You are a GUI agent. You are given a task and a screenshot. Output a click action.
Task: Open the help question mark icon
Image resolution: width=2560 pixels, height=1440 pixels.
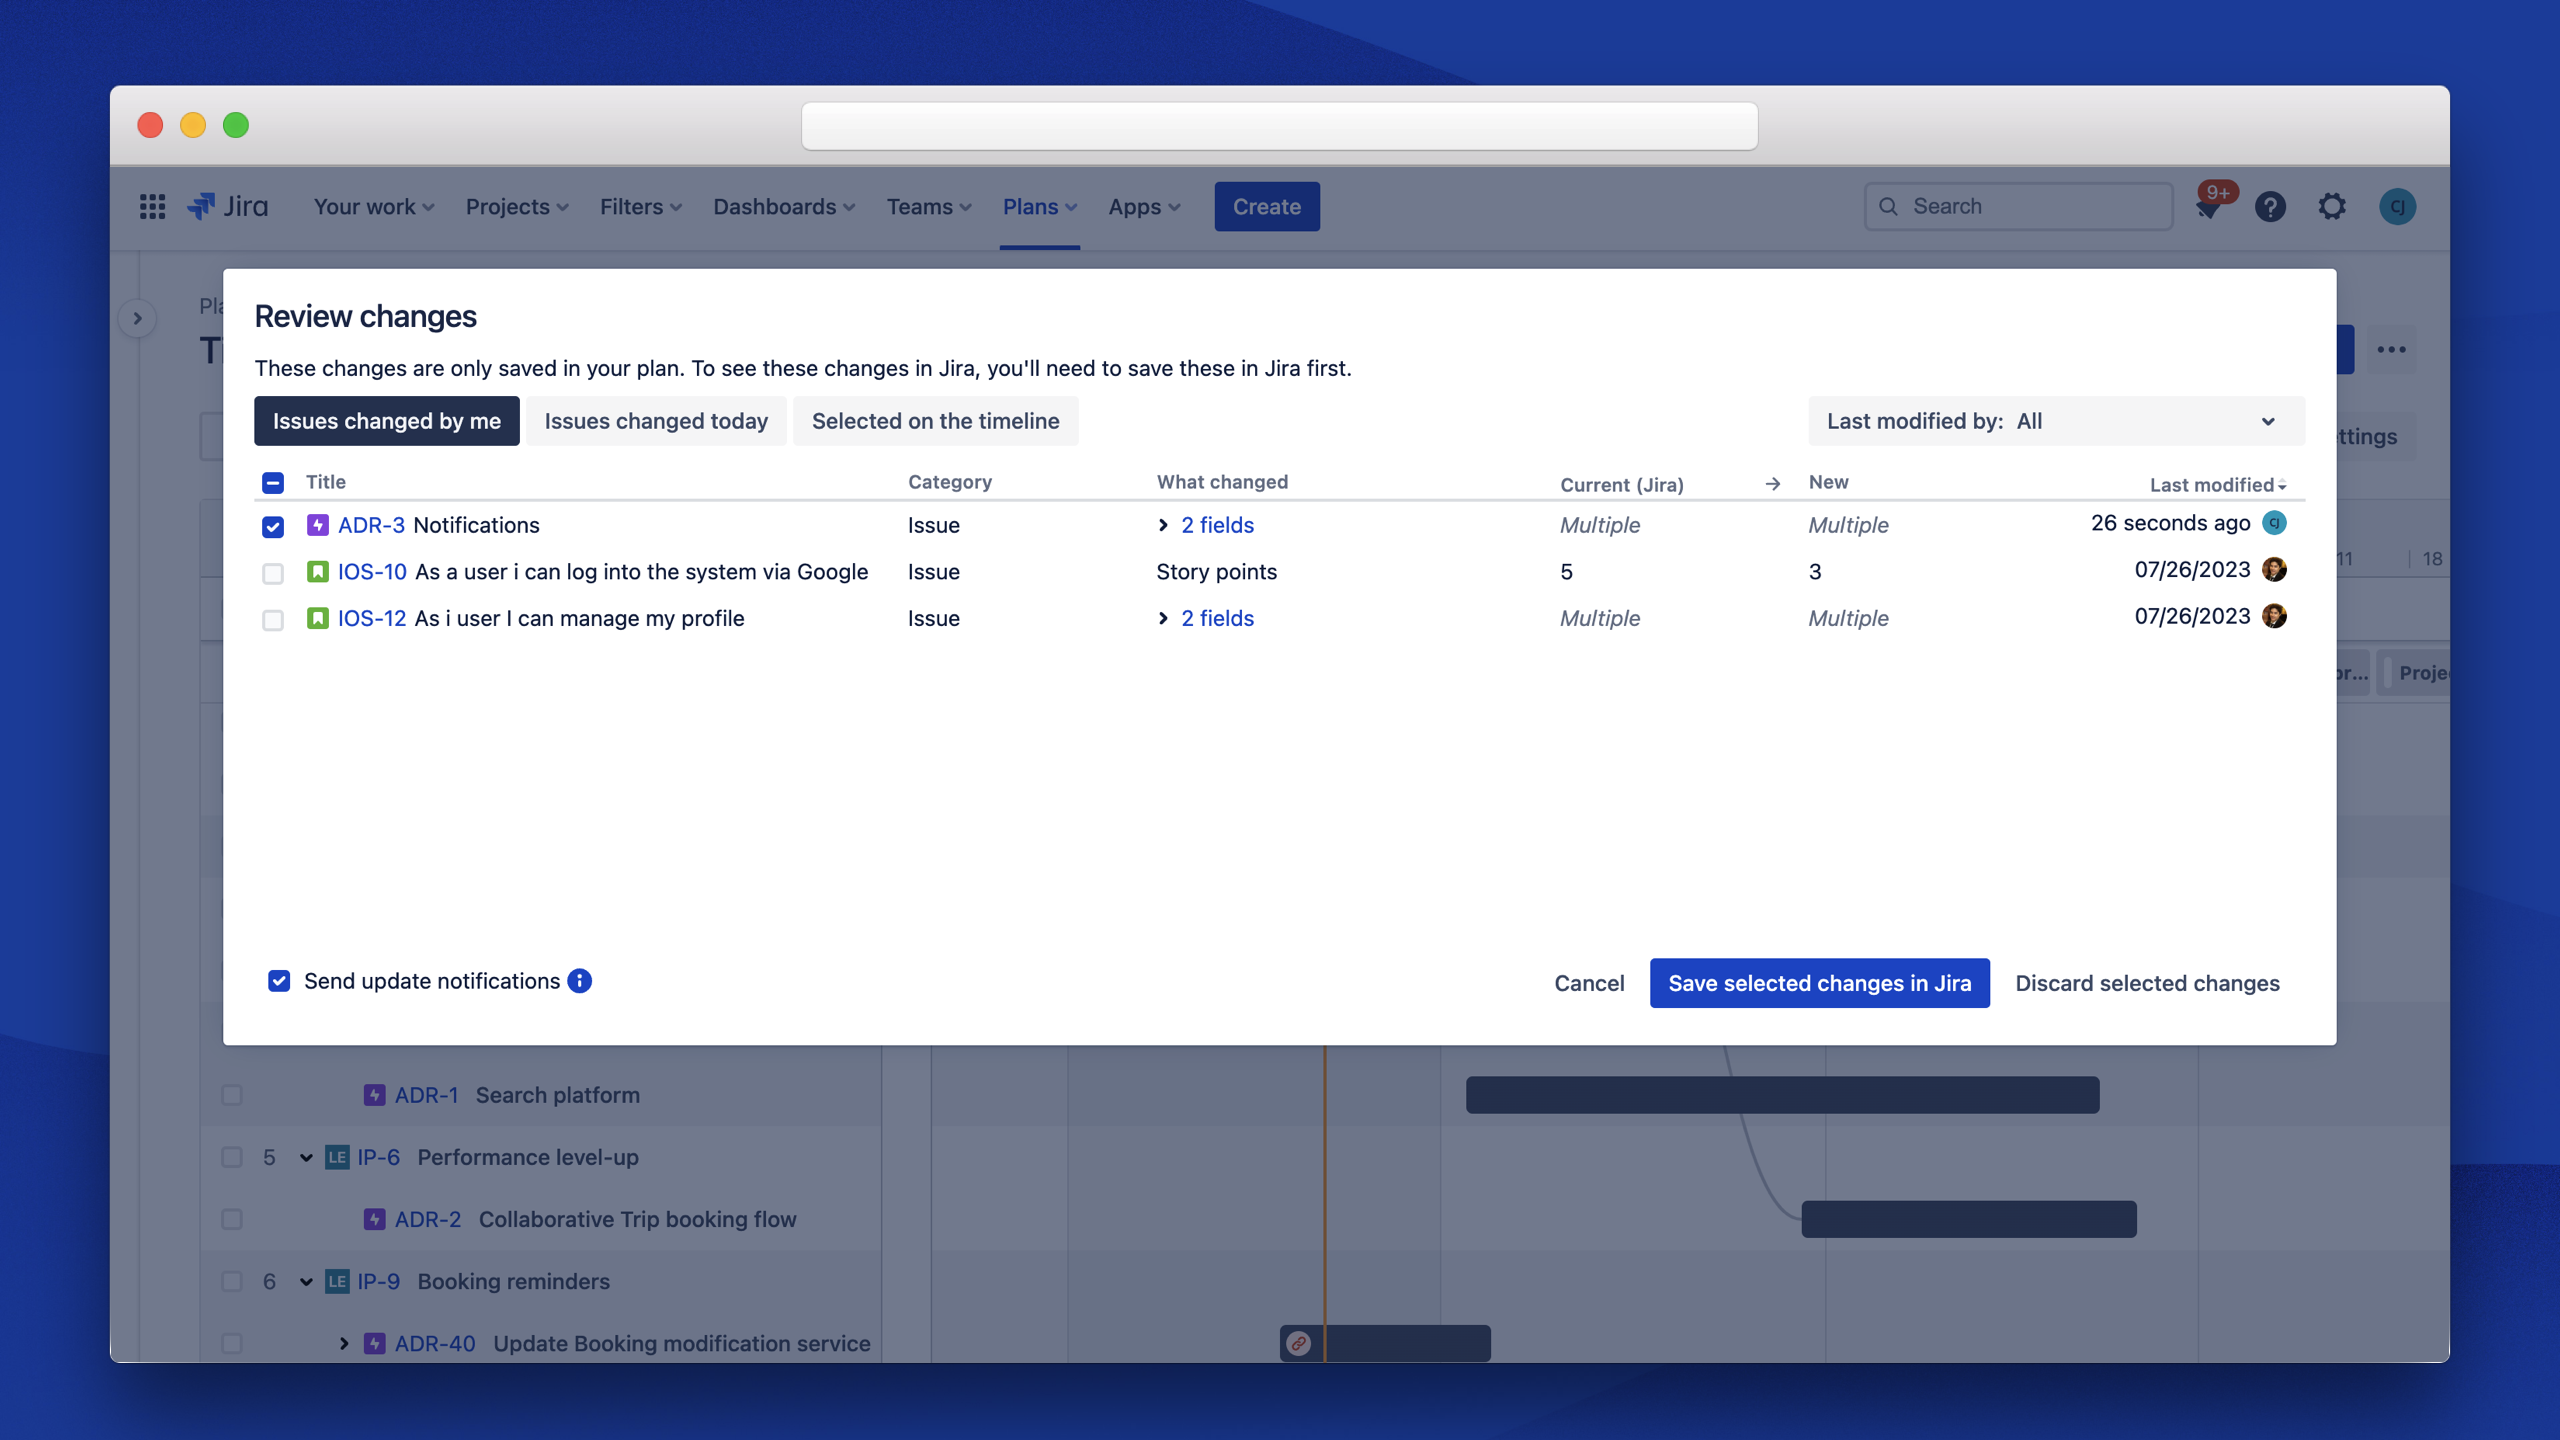[x=2270, y=206]
